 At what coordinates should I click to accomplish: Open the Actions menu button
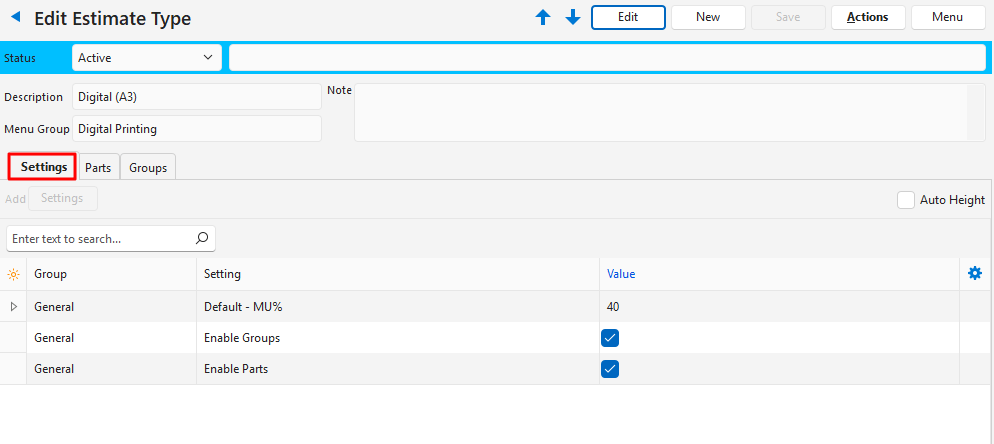(x=867, y=17)
